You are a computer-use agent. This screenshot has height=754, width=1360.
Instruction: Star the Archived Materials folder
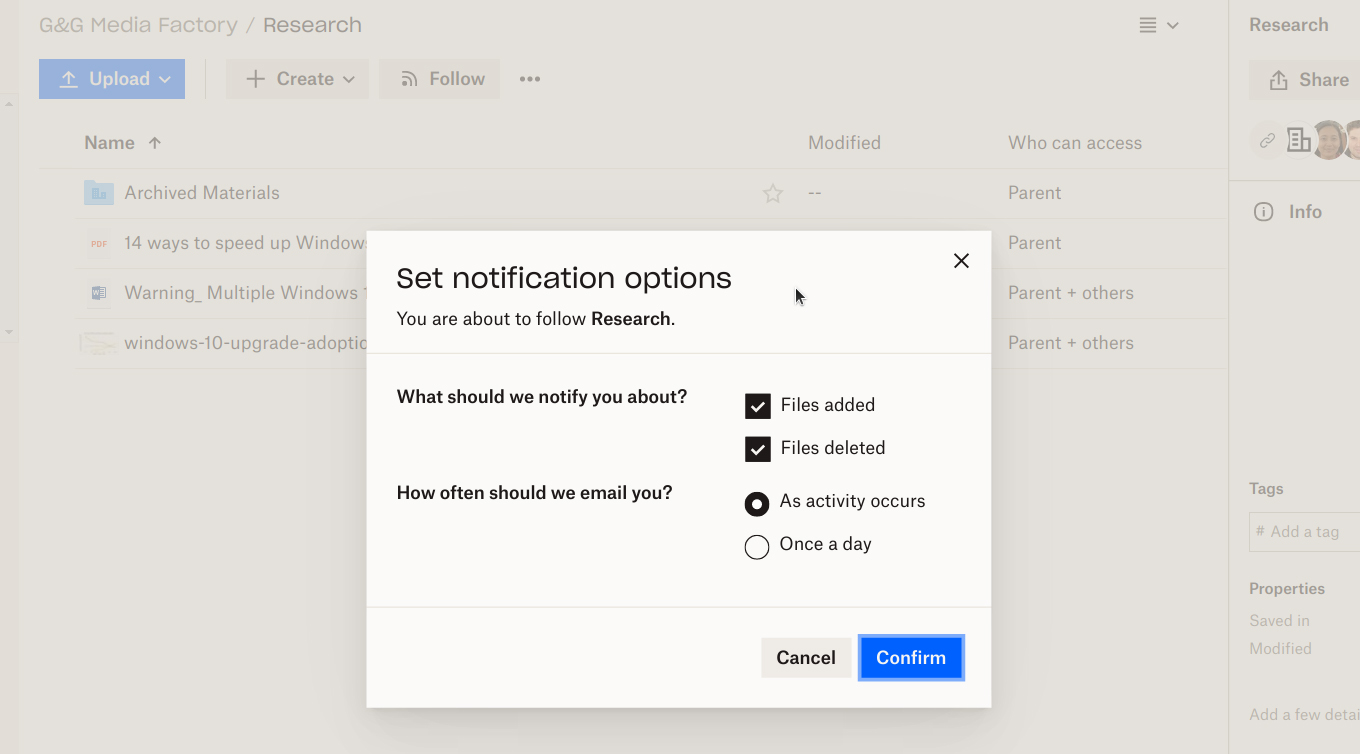(x=772, y=192)
